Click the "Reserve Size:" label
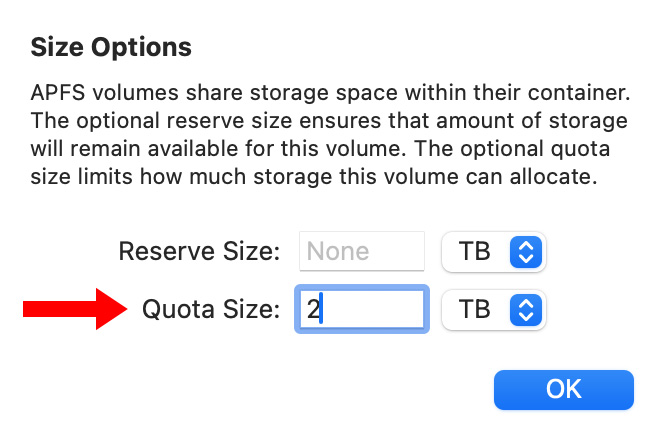 (x=199, y=252)
